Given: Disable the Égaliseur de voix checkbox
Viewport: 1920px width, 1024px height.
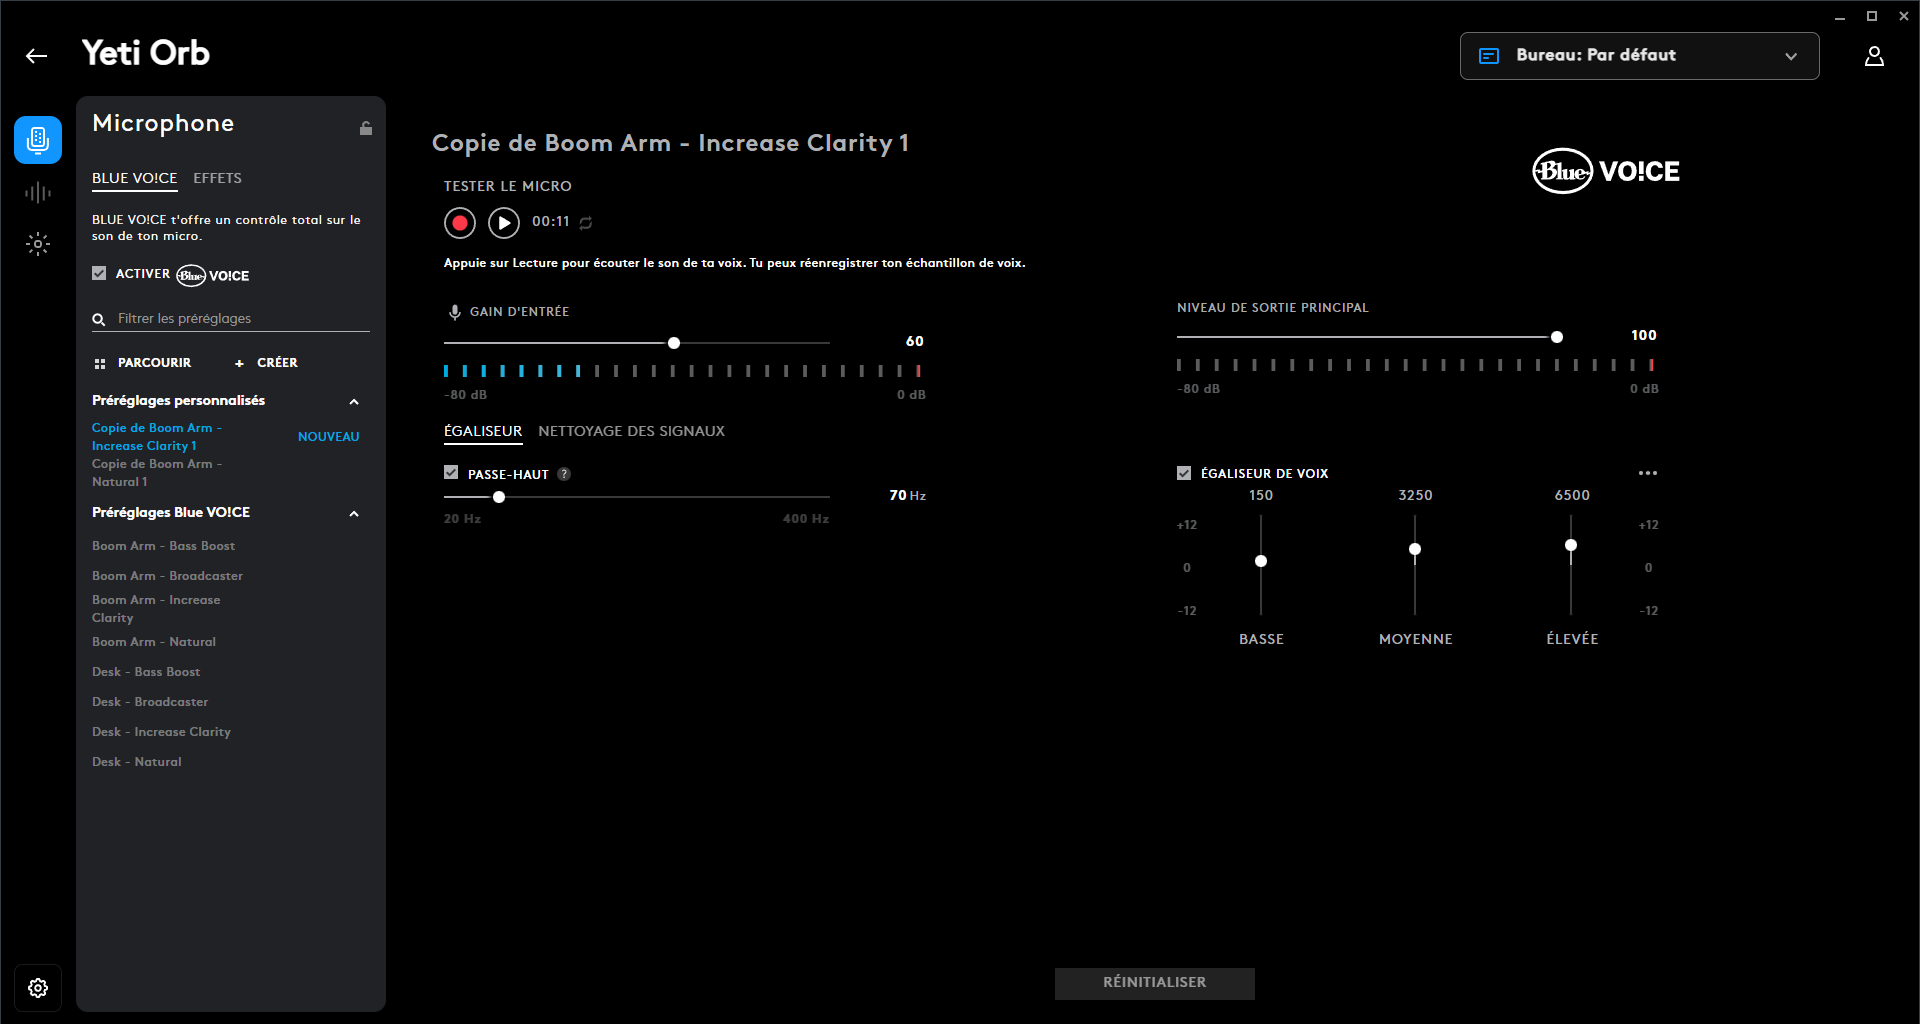Looking at the screenshot, I should point(1184,473).
